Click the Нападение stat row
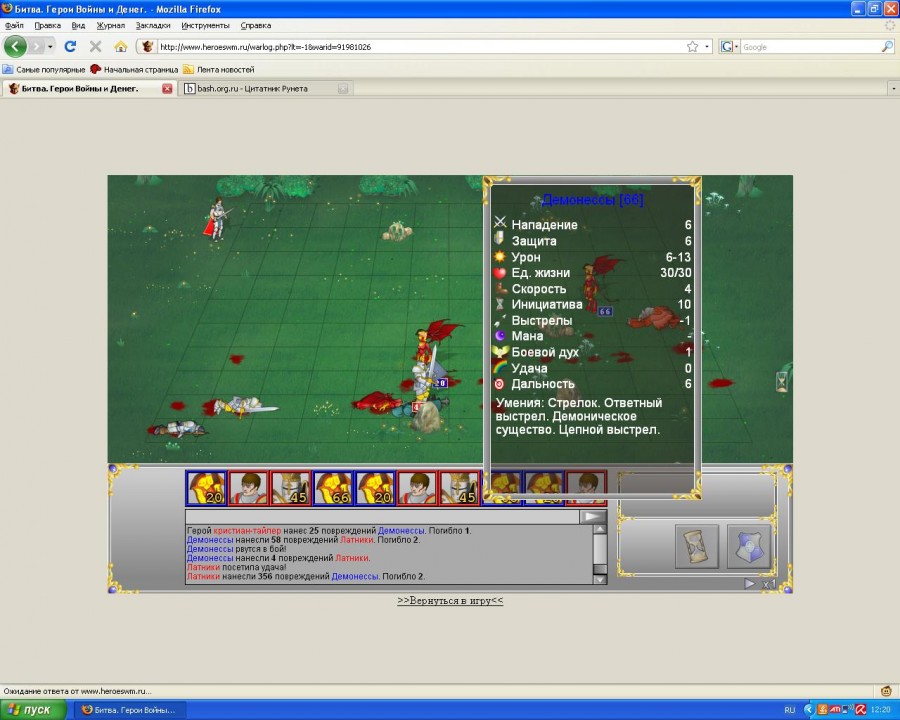 (x=592, y=224)
